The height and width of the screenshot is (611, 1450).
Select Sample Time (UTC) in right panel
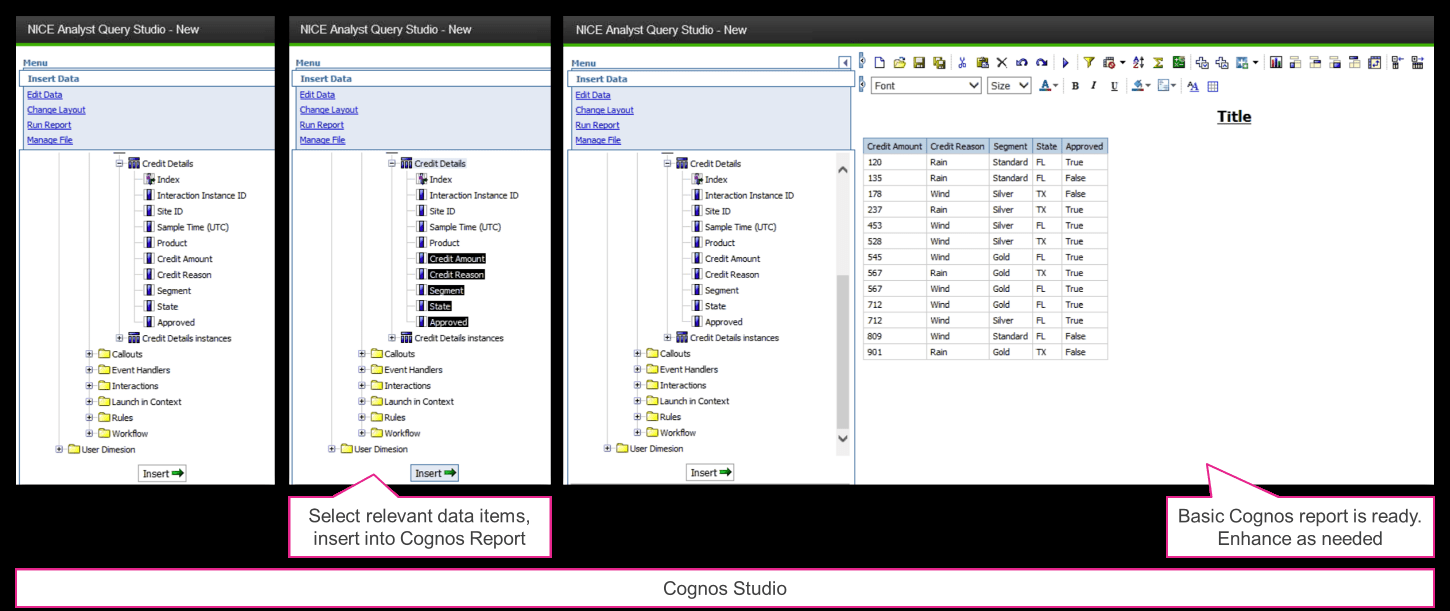coord(740,227)
